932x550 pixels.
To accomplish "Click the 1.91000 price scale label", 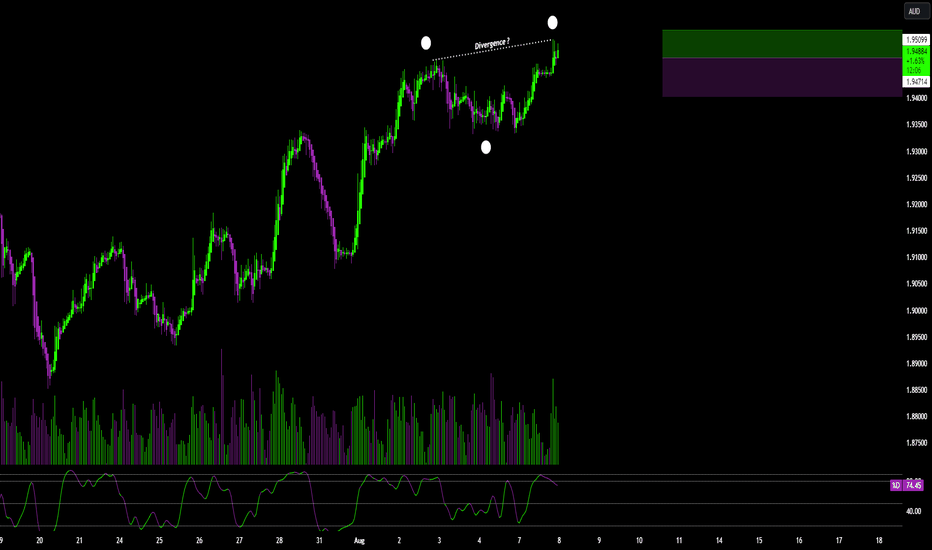I will pos(917,257).
